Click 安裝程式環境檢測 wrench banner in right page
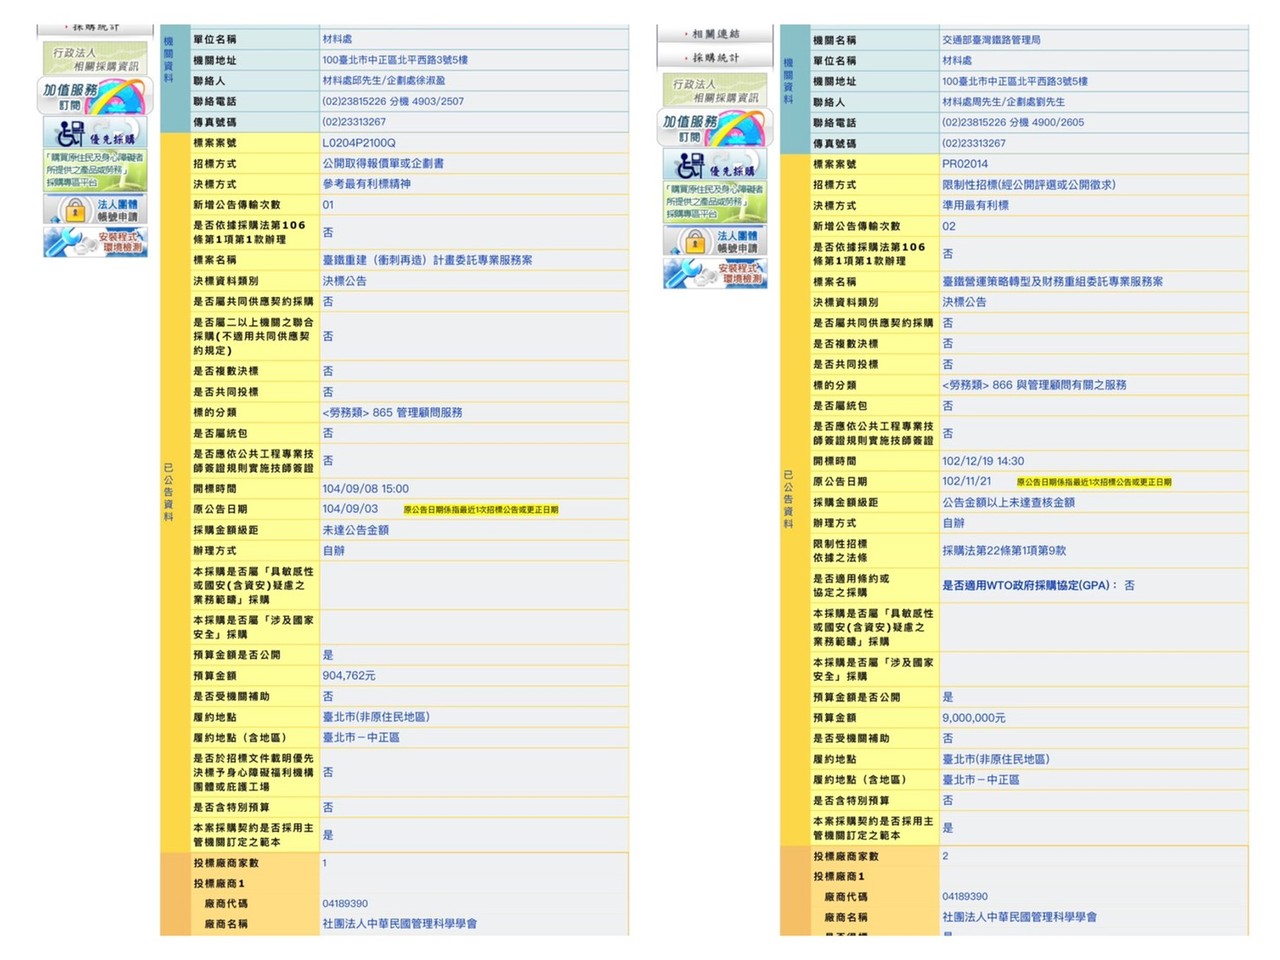The image size is (1280, 960). click(x=715, y=273)
